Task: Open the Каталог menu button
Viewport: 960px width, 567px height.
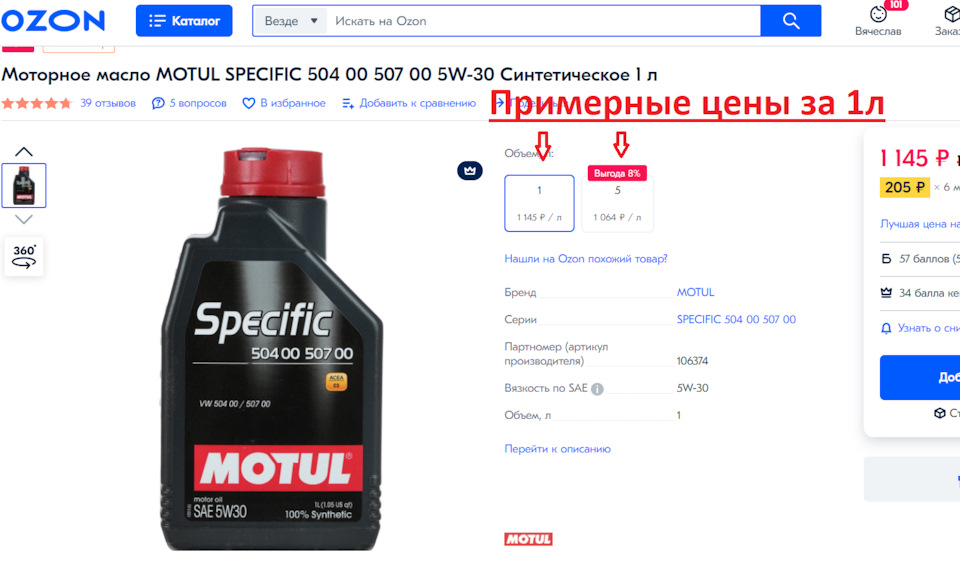Action: 184,21
